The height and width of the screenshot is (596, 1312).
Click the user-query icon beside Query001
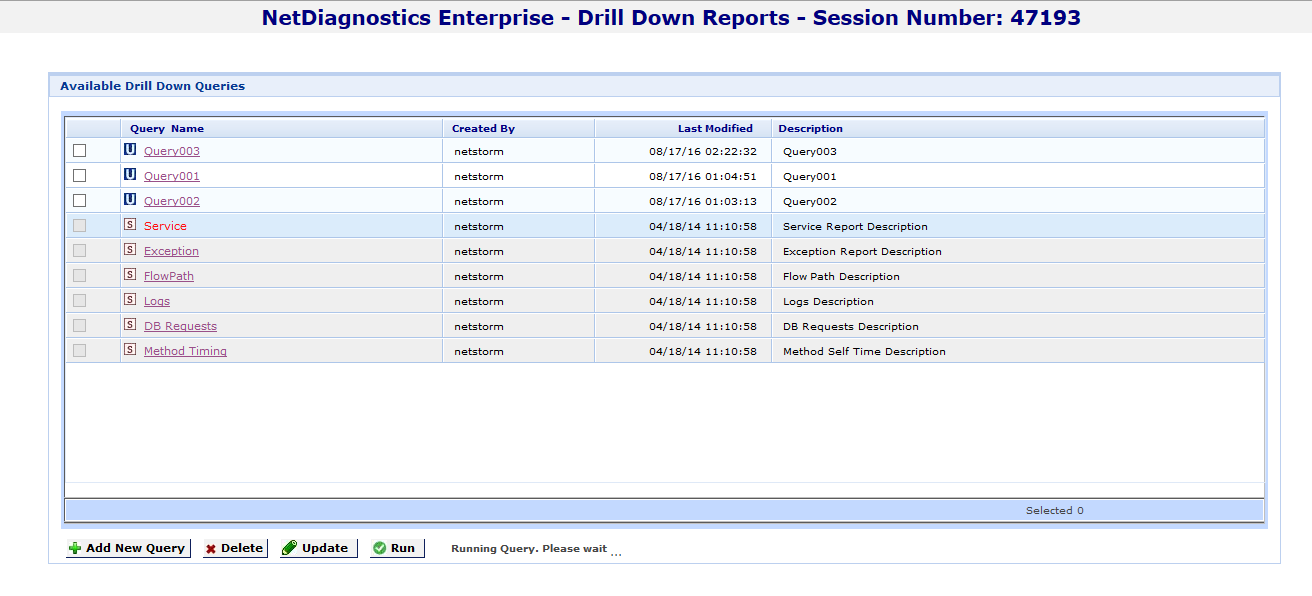[x=130, y=175]
